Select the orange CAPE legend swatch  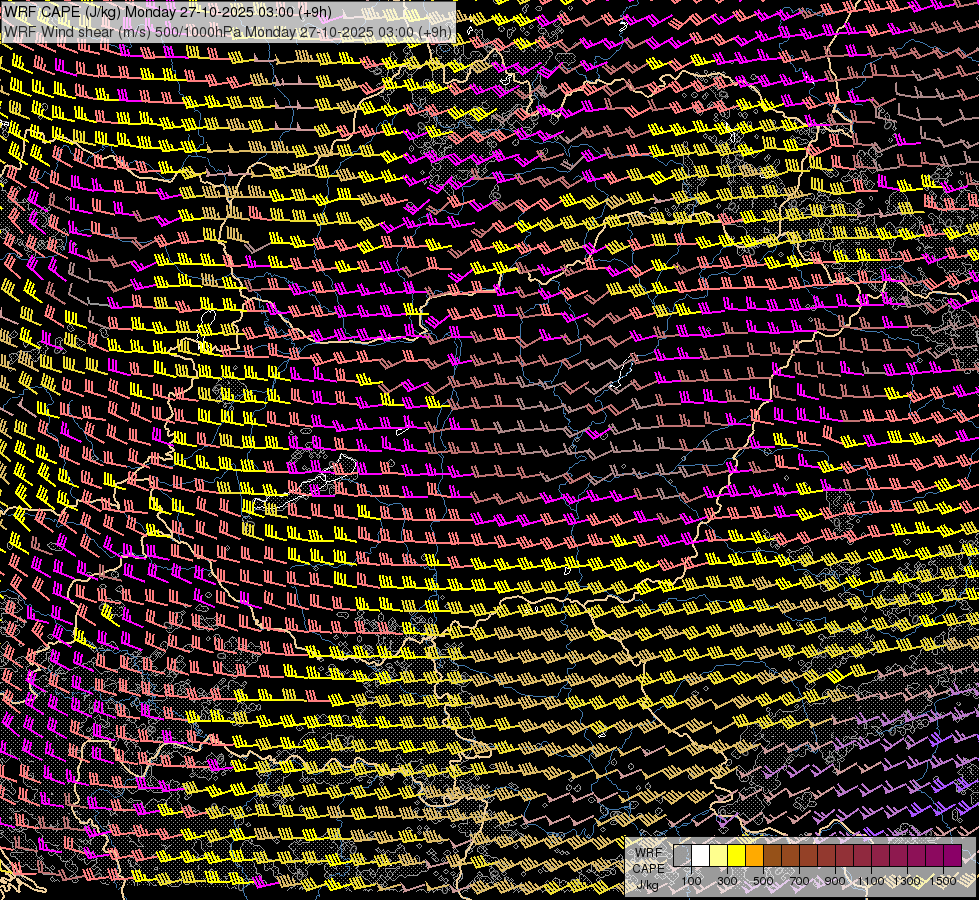(754, 855)
